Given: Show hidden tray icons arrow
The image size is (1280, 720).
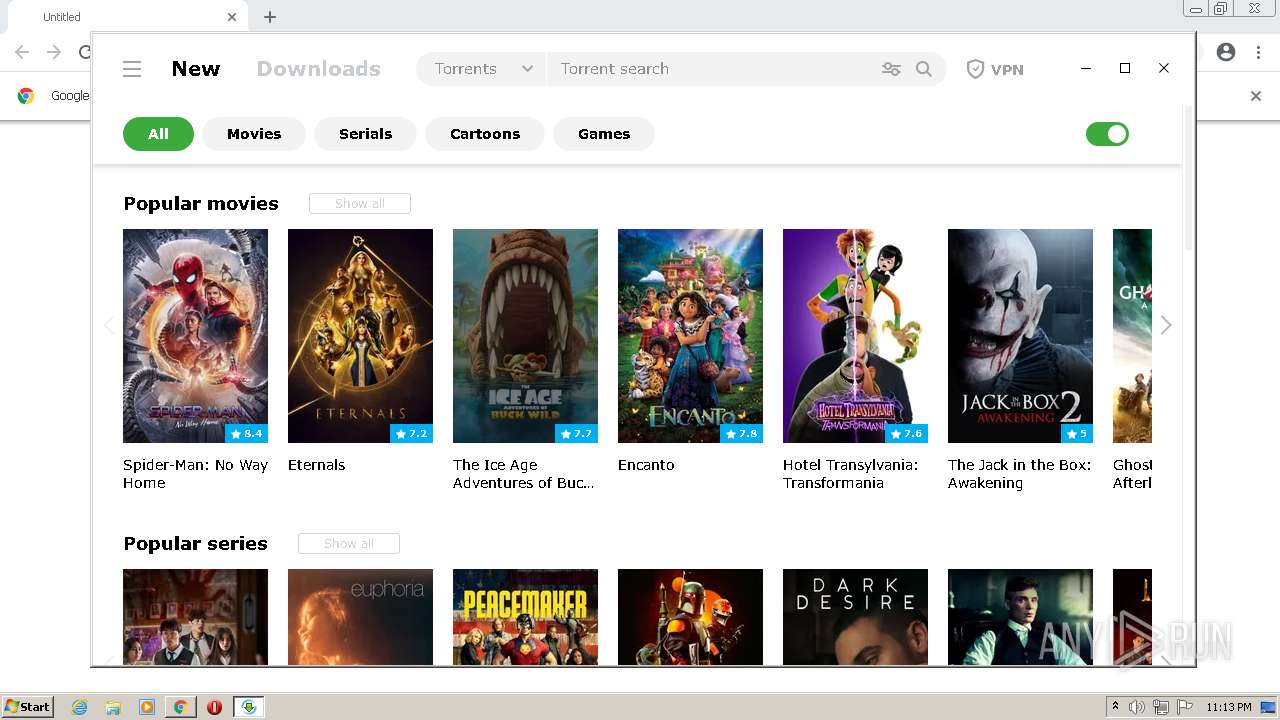Looking at the screenshot, I should [x=1115, y=707].
